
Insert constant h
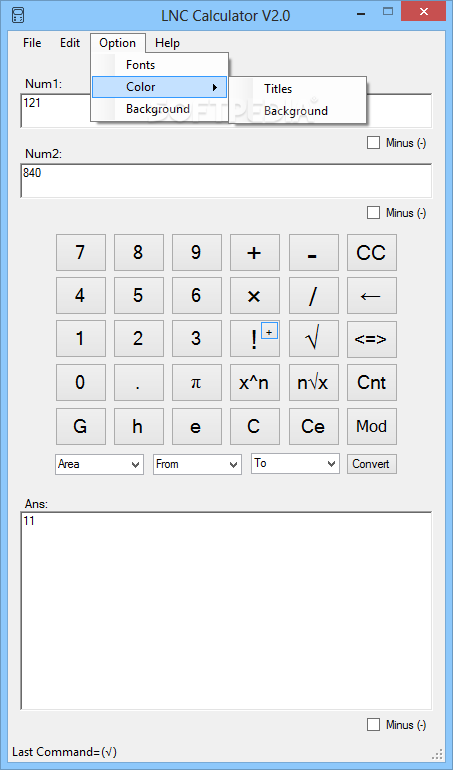coord(139,426)
